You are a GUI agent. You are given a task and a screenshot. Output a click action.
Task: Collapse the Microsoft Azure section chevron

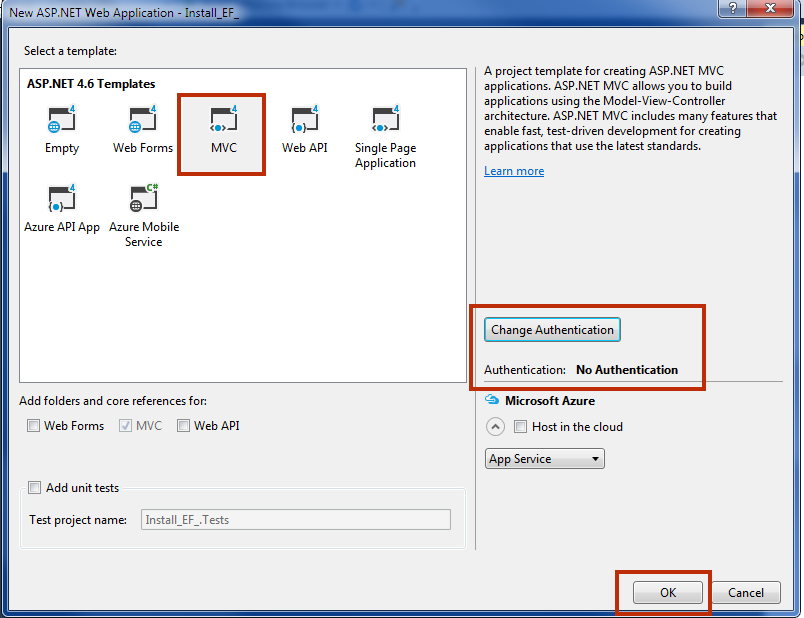[x=495, y=427]
